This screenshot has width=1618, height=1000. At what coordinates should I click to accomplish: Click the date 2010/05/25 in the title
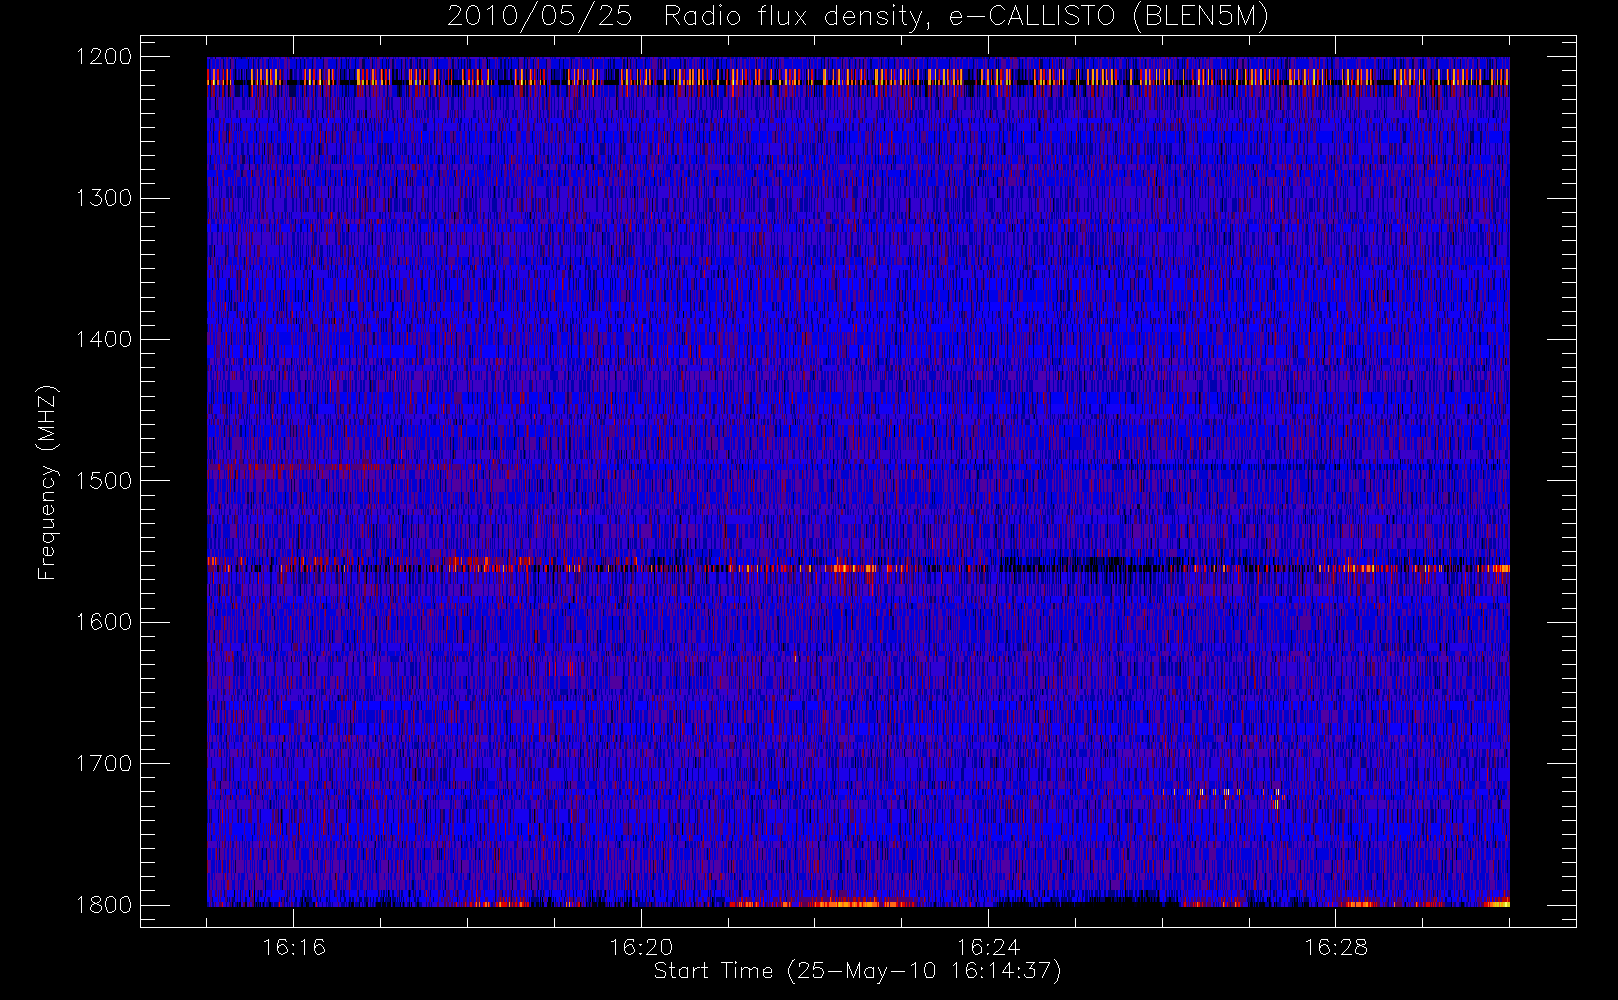tap(539, 17)
